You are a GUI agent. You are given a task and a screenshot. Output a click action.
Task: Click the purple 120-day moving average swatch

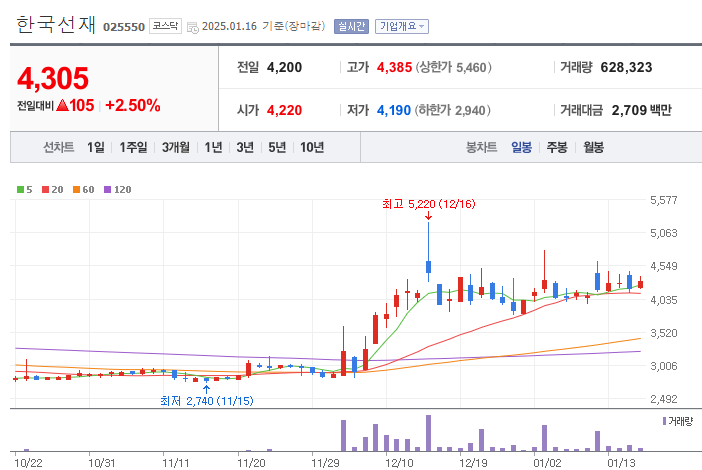pos(107,189)
